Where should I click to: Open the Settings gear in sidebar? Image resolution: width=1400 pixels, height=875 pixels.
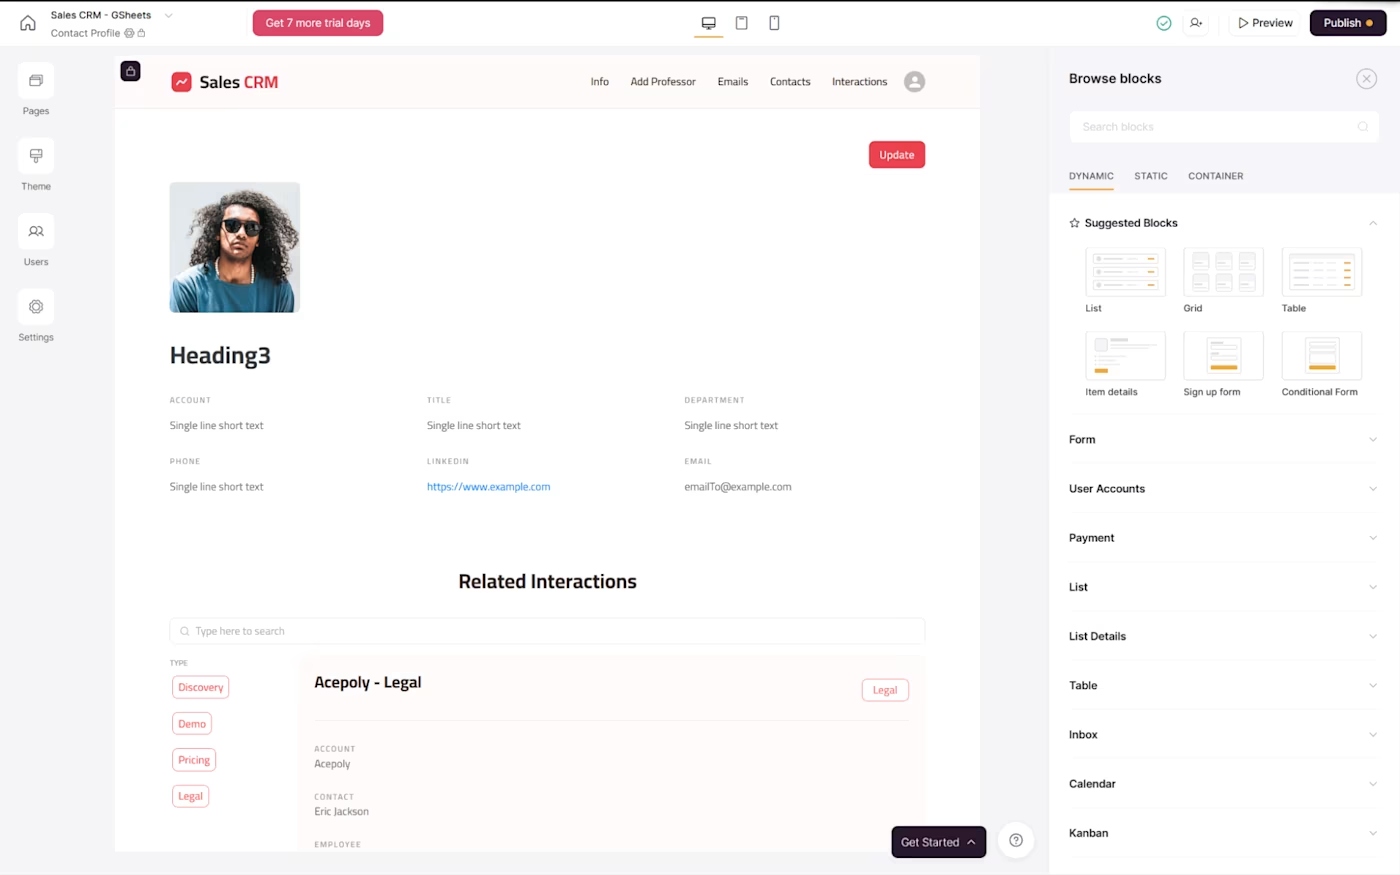(36, 307)
